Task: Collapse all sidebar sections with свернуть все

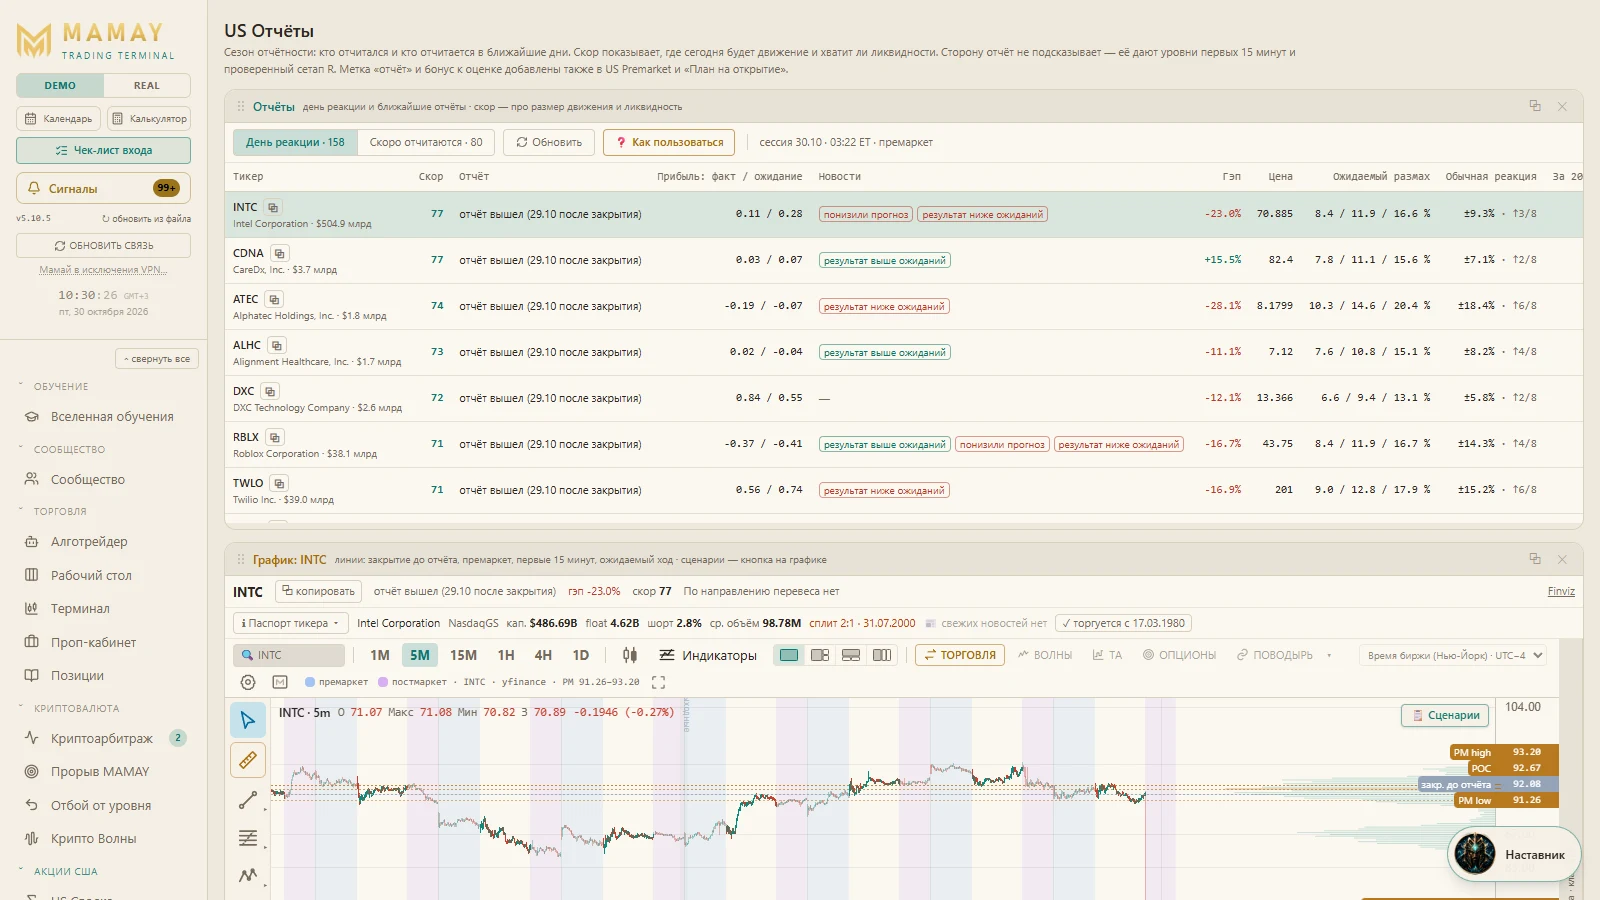Action: pos(157,359)
